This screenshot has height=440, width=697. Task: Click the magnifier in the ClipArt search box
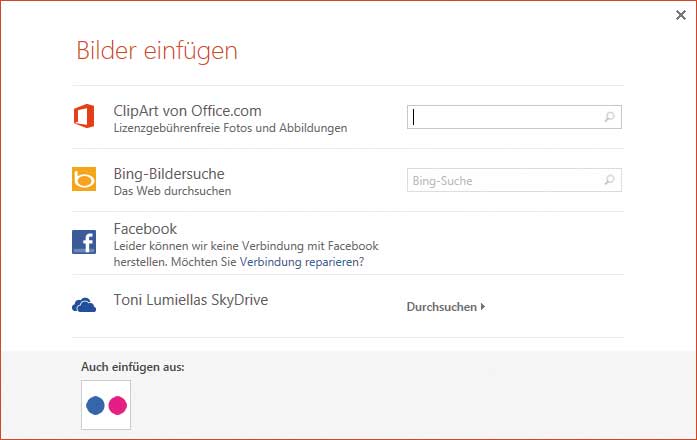[x=609, y=117]
